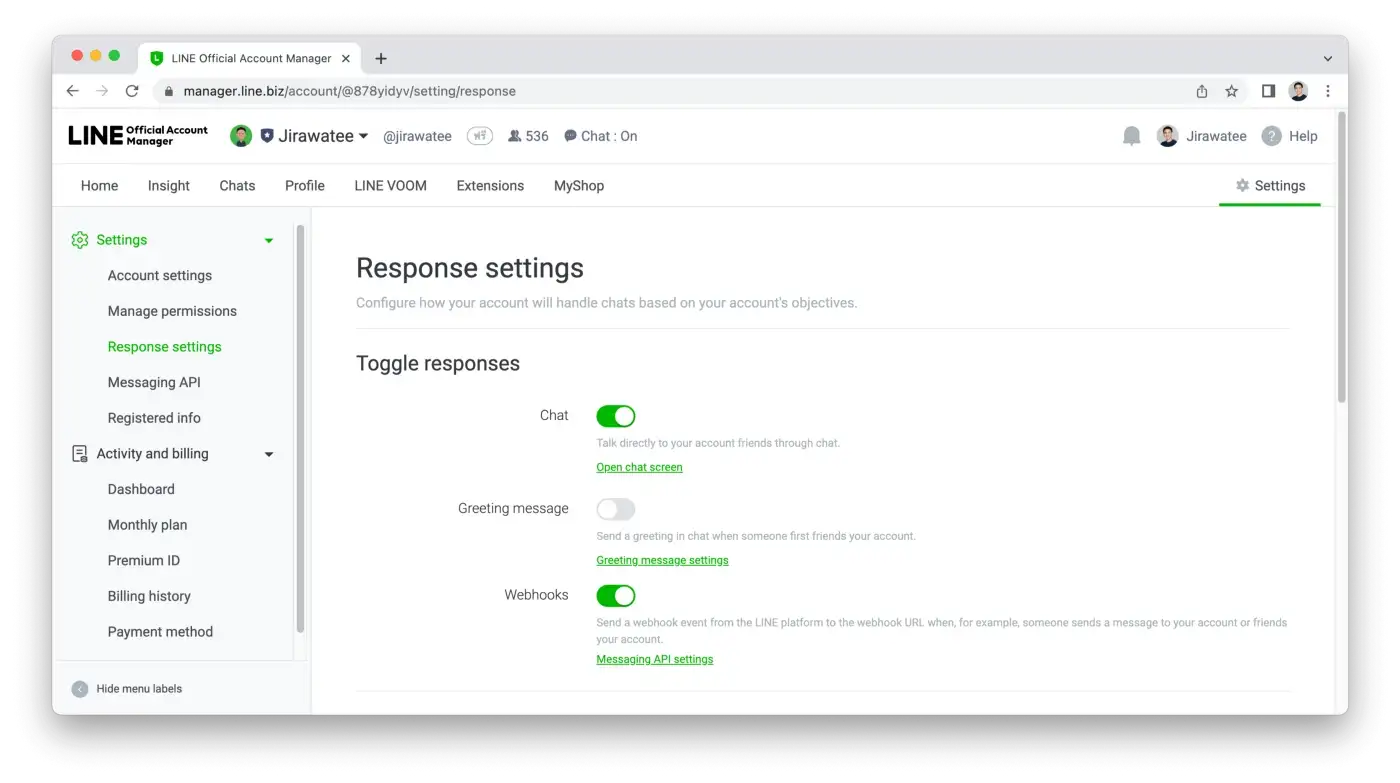Bookmark this page with the star icon

click(x=1232, y=91)
